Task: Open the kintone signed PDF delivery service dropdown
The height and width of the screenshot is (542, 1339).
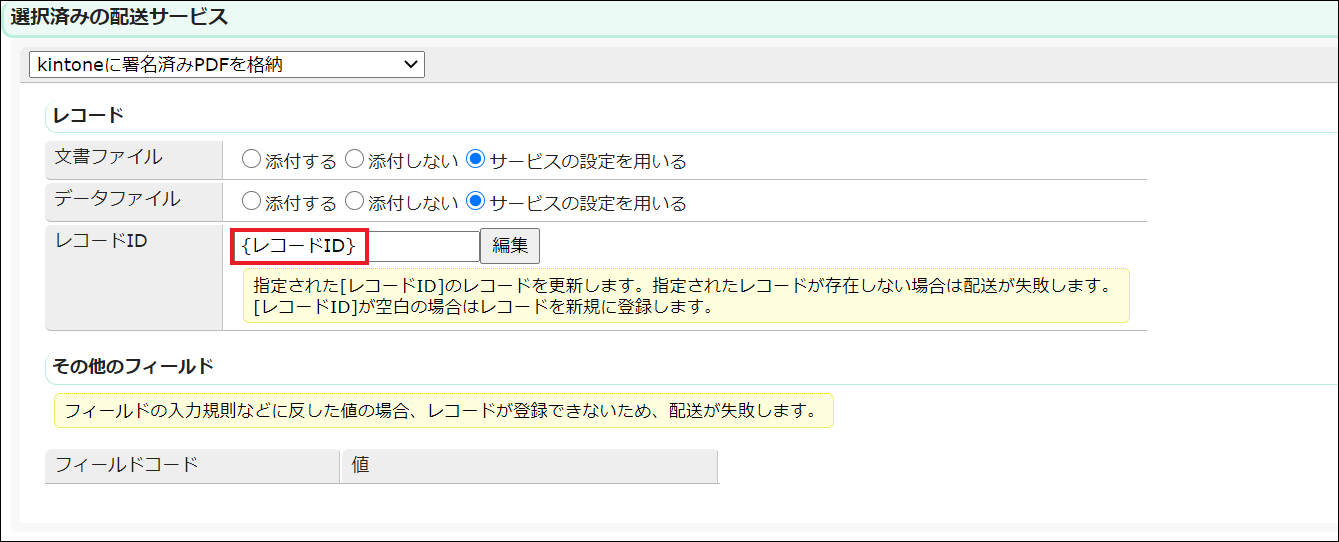Action: 227,65
